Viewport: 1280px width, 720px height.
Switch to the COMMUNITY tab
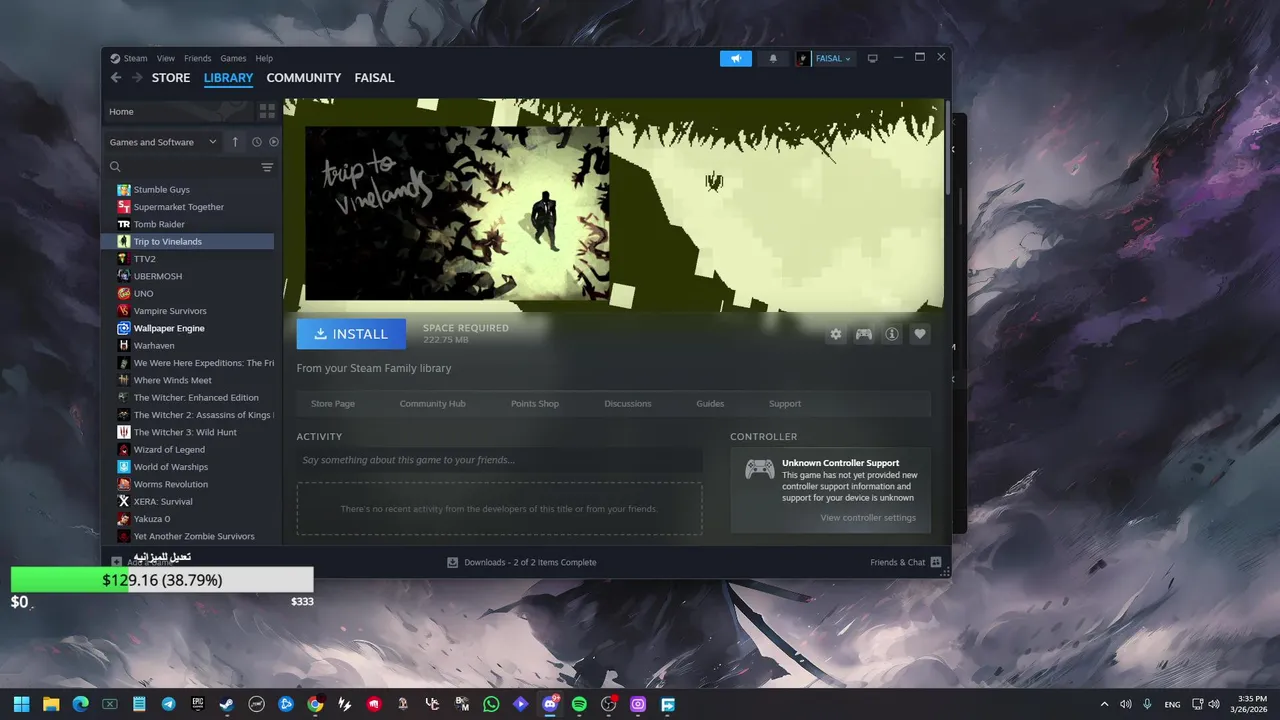click(304, 78)
